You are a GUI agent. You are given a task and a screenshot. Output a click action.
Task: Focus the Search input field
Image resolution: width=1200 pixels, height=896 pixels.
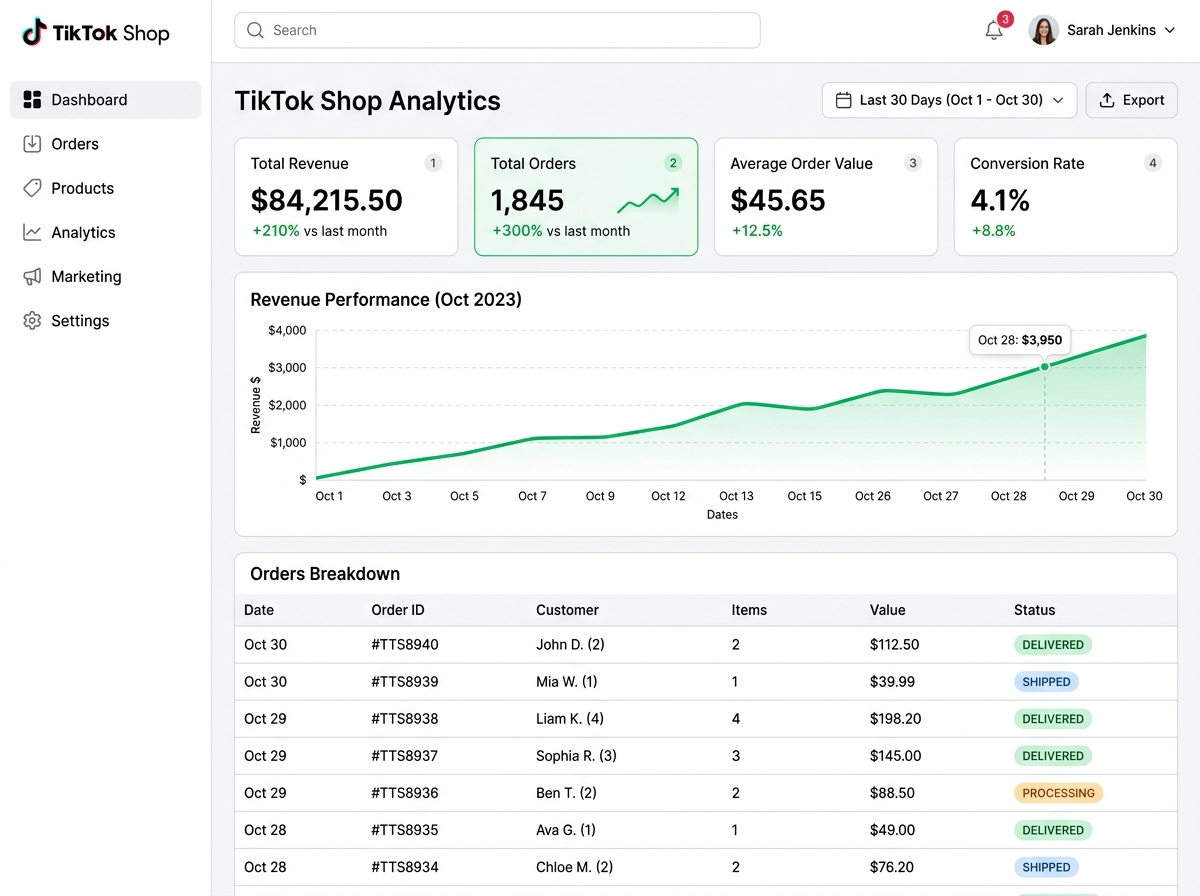pos(497,30)
